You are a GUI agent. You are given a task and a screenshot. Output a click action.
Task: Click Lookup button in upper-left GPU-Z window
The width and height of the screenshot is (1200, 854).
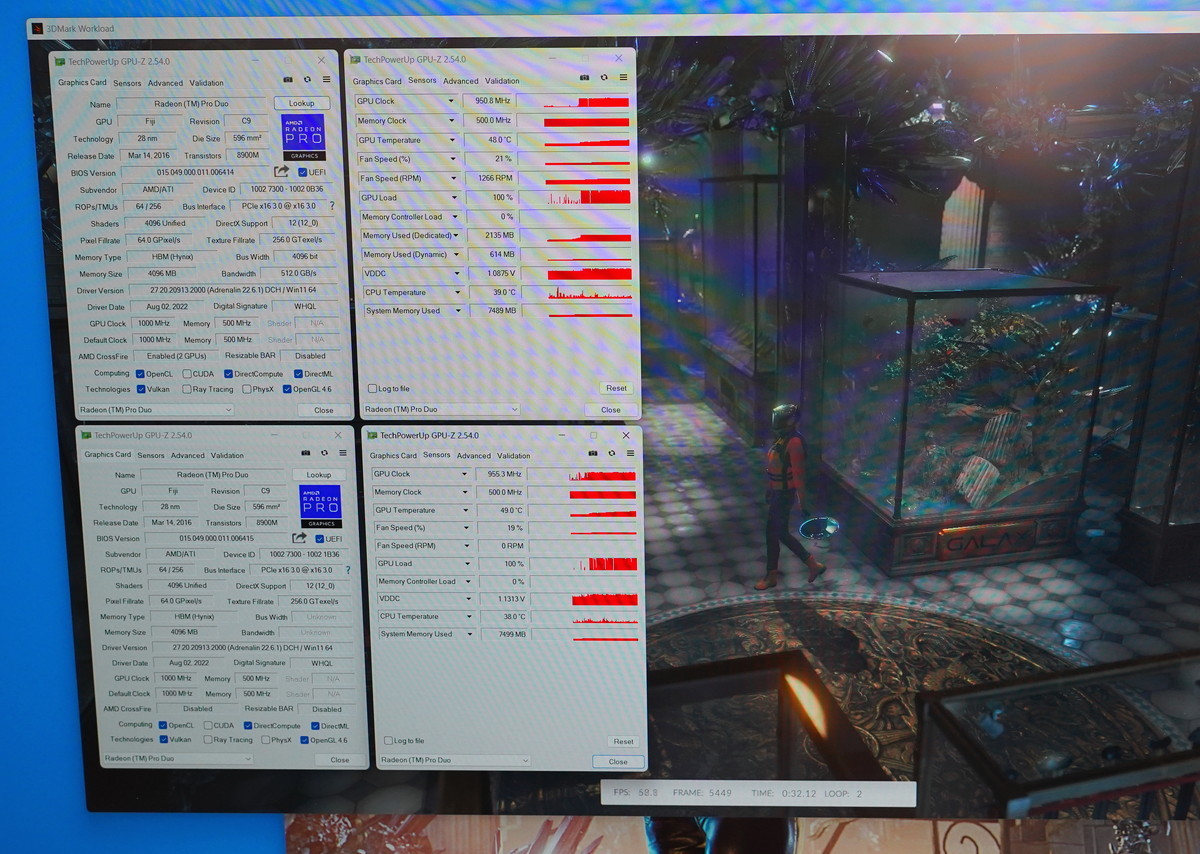click(x=301, y=103)
